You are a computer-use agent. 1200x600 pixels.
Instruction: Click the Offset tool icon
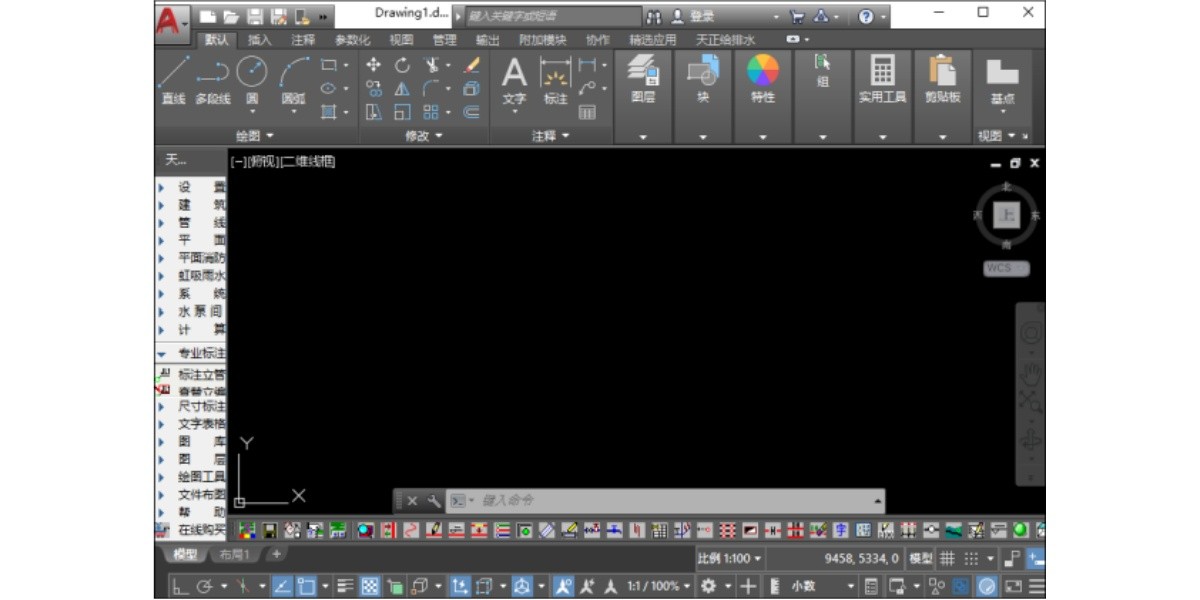tap(472, 112)
